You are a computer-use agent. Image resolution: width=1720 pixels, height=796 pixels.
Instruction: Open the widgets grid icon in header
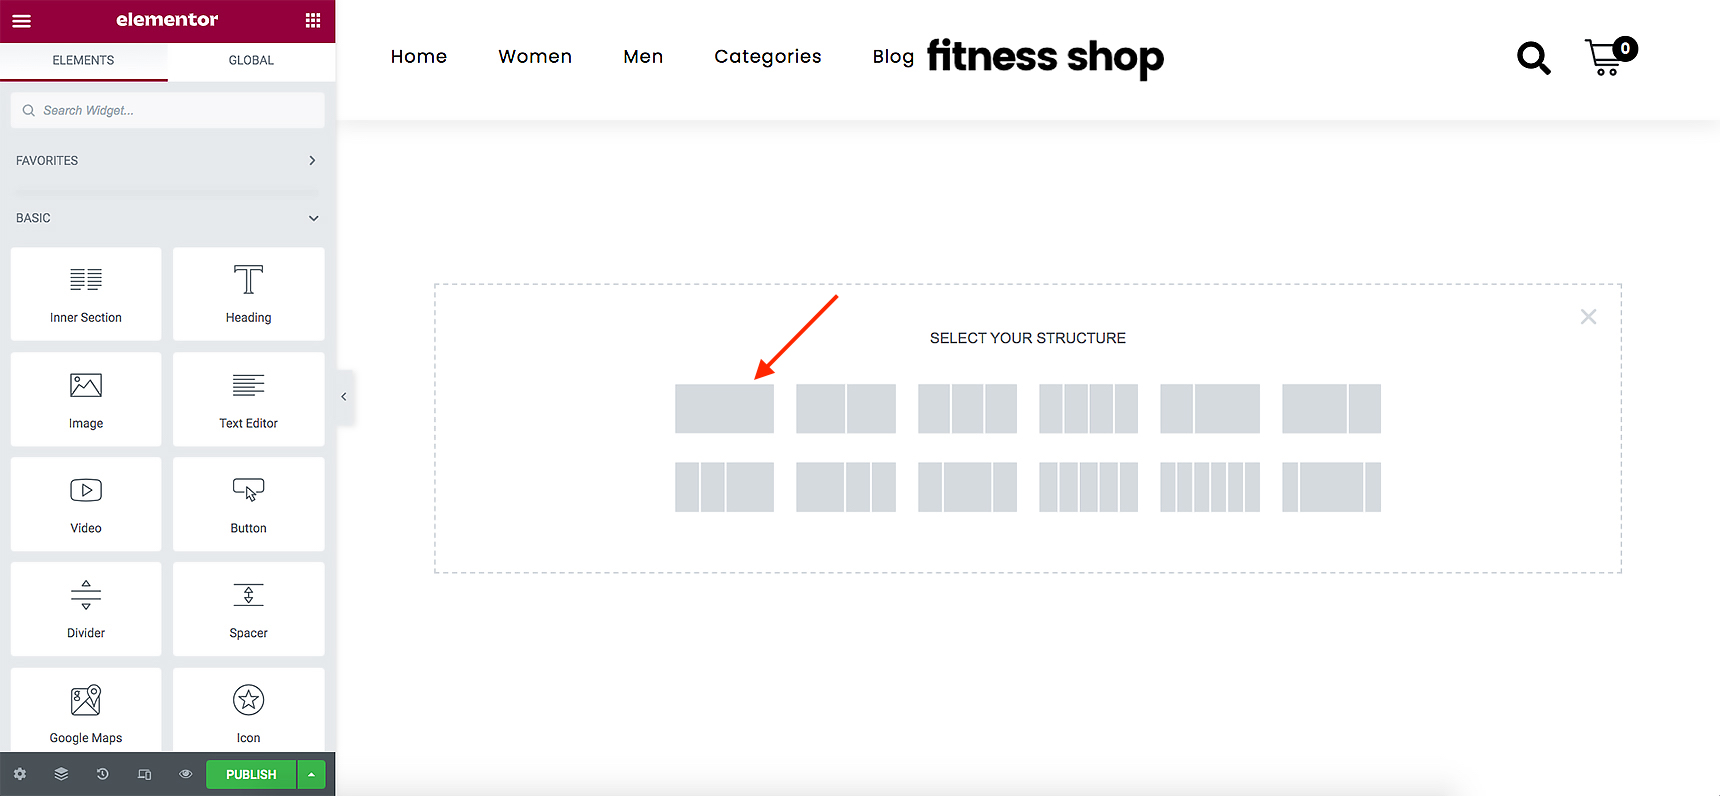click(x=313, y=20)
